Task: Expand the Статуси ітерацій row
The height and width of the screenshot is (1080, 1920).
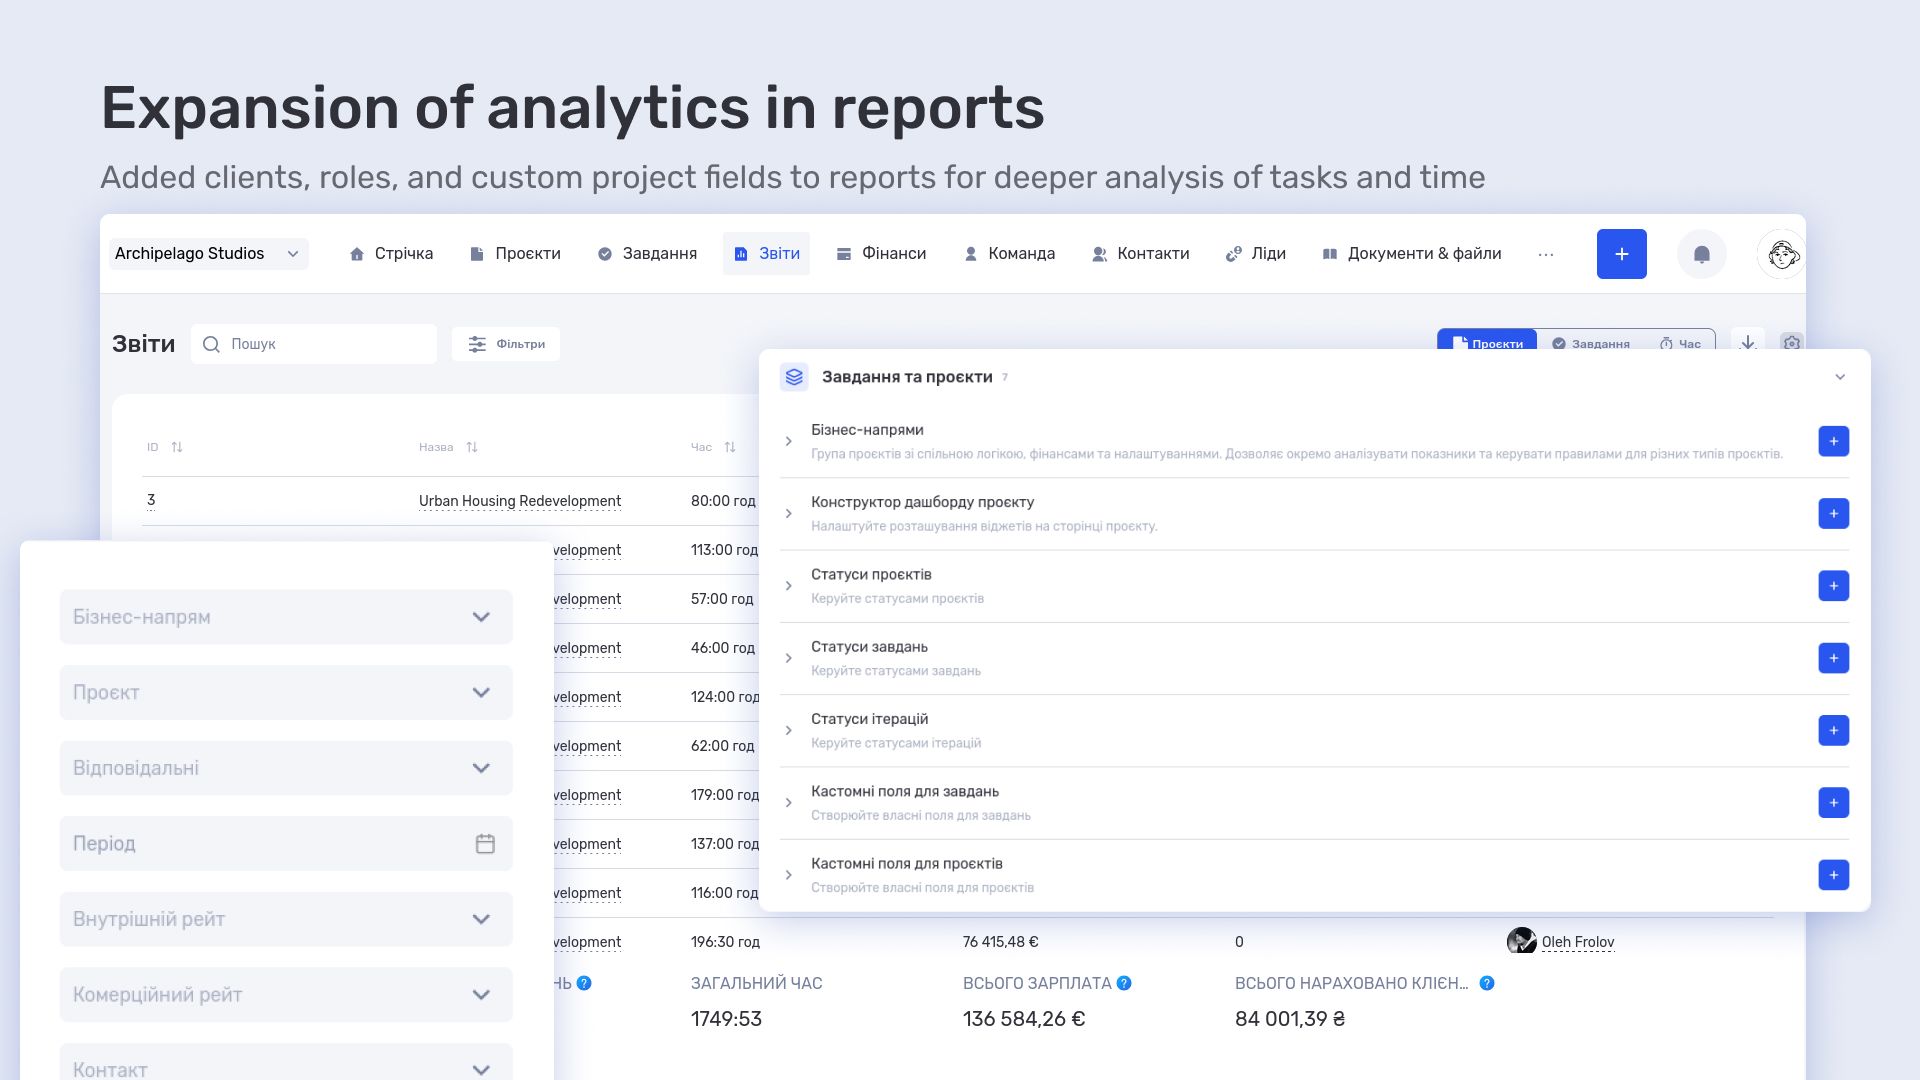Action: coord(789,730)
